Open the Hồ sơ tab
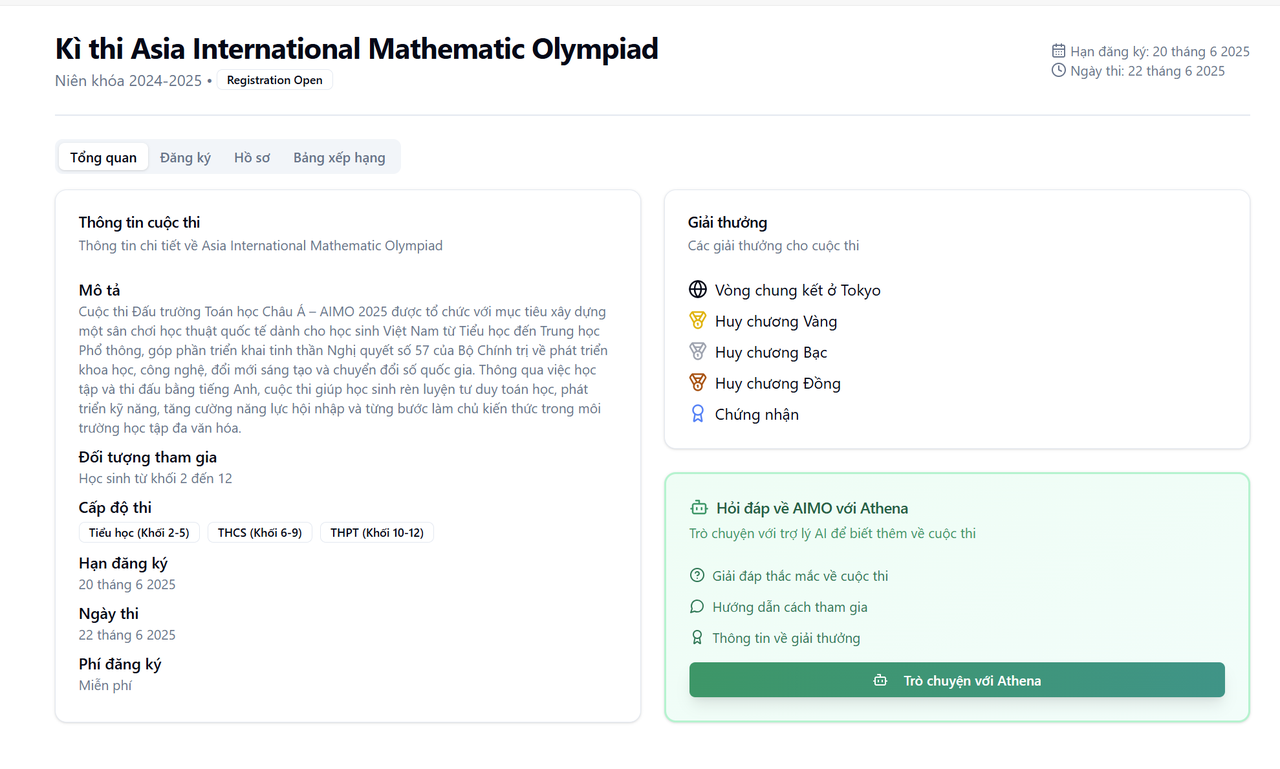This screenshot has height=769, width=1280. [x=252, y=157]
